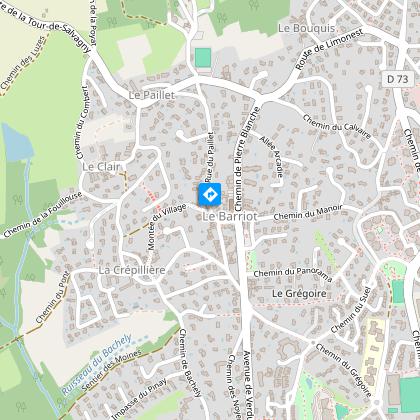Click the Le Paillet locality label

pyautogui.click(x=152, y=95)
